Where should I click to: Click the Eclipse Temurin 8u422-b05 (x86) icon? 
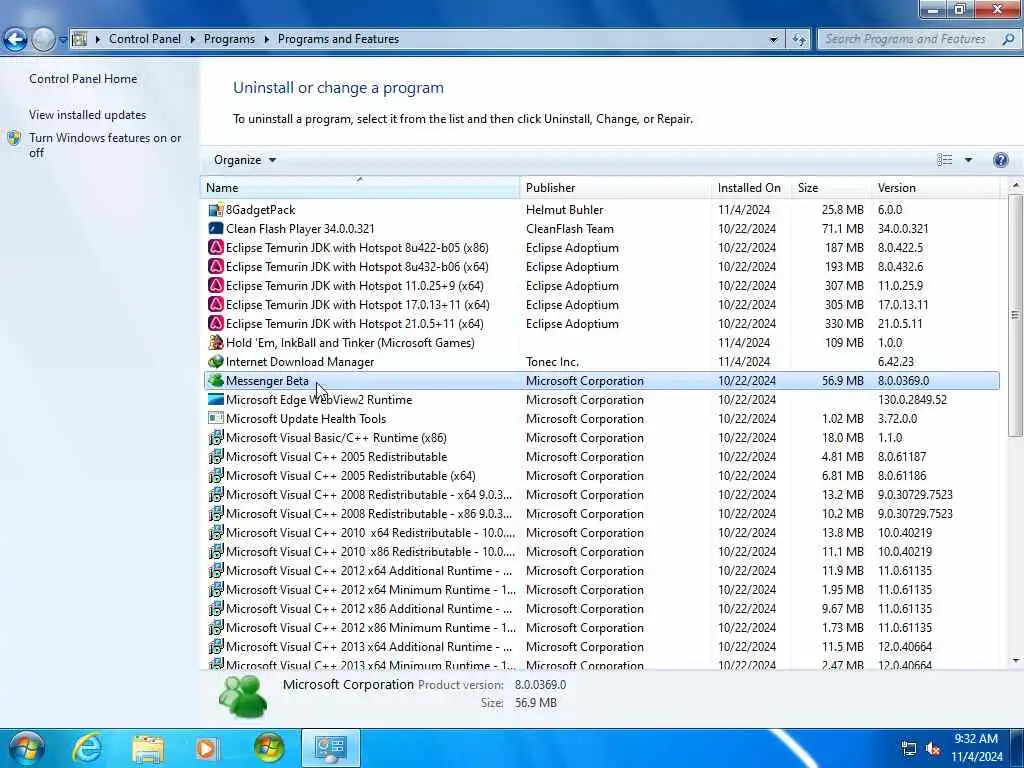click(x=216, y=248)
